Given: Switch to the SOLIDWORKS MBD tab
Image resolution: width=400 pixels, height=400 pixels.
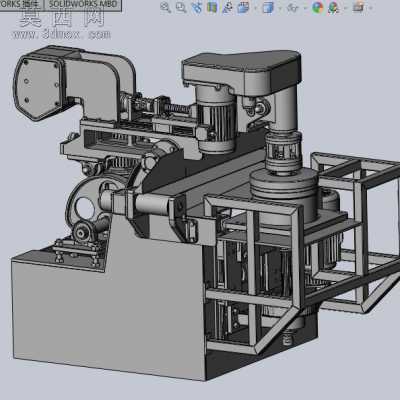Looking at the screenshot, I should pyautogui.click(x=83, y=4).
